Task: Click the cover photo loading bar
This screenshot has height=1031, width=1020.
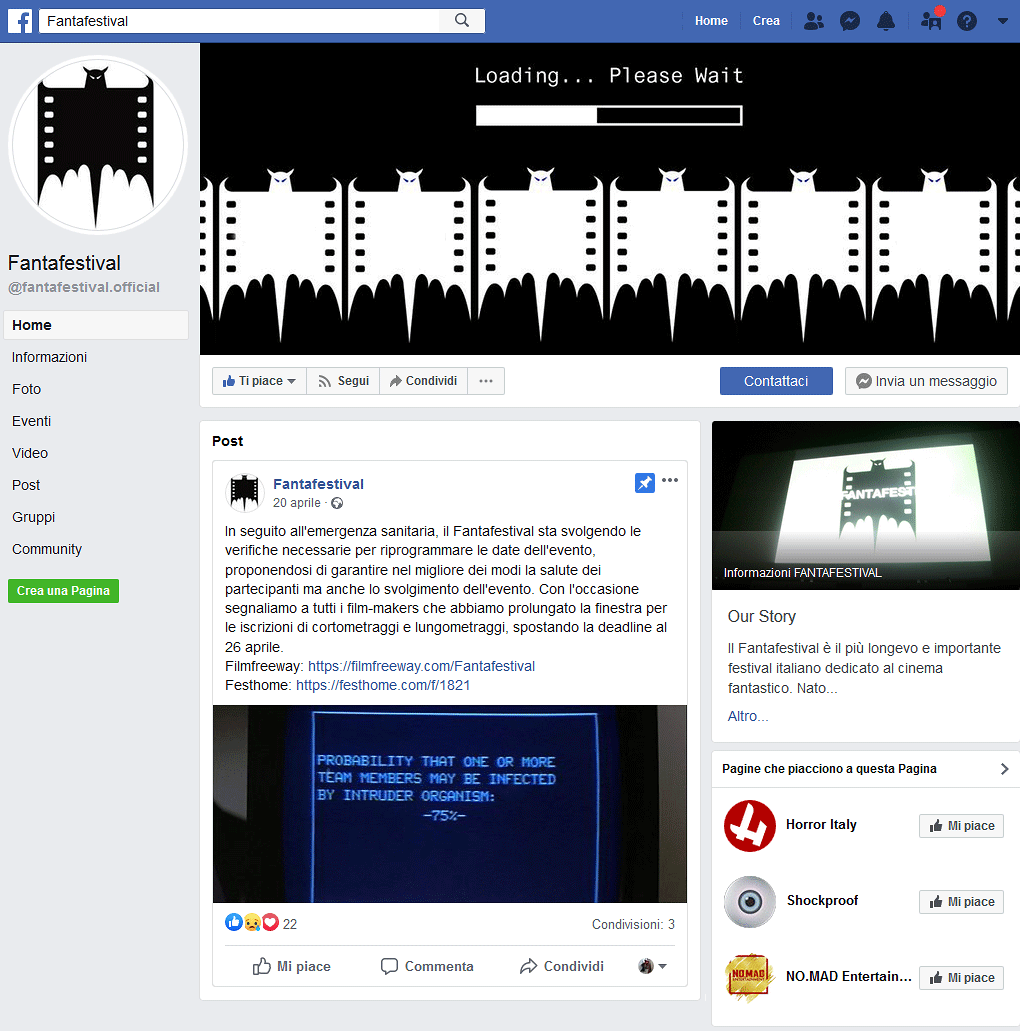Action: pos(609,116)
